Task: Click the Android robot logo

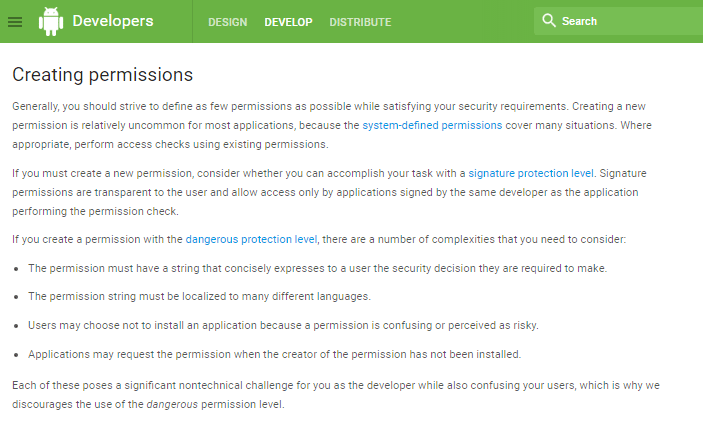Action: (x=51, y=22)
